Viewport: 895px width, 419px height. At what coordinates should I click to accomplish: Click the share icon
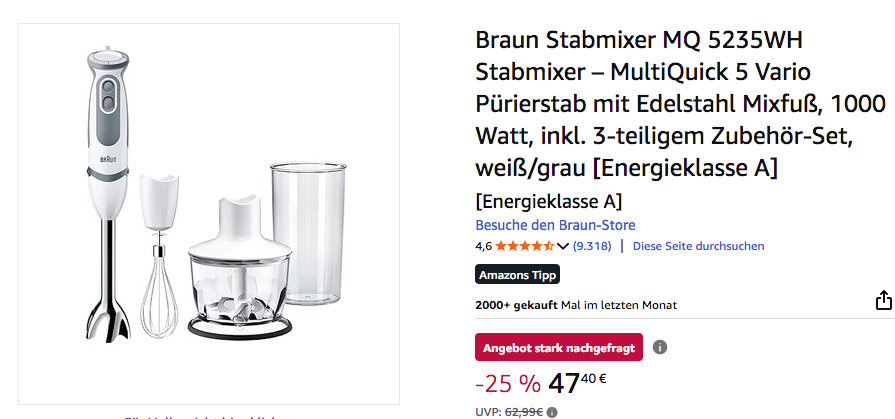tap(883, 301)
